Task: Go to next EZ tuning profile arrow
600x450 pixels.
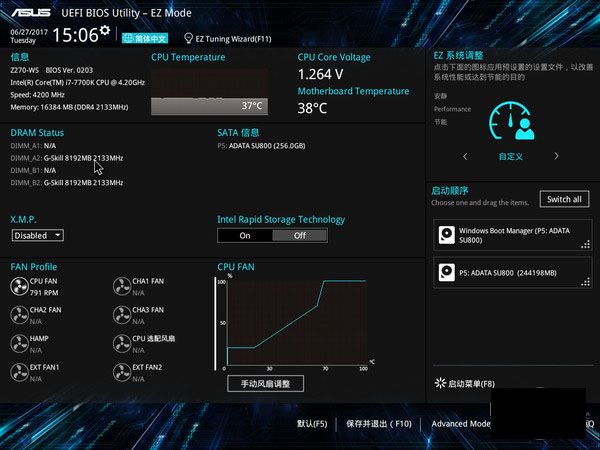Action: tap(556, 156)
